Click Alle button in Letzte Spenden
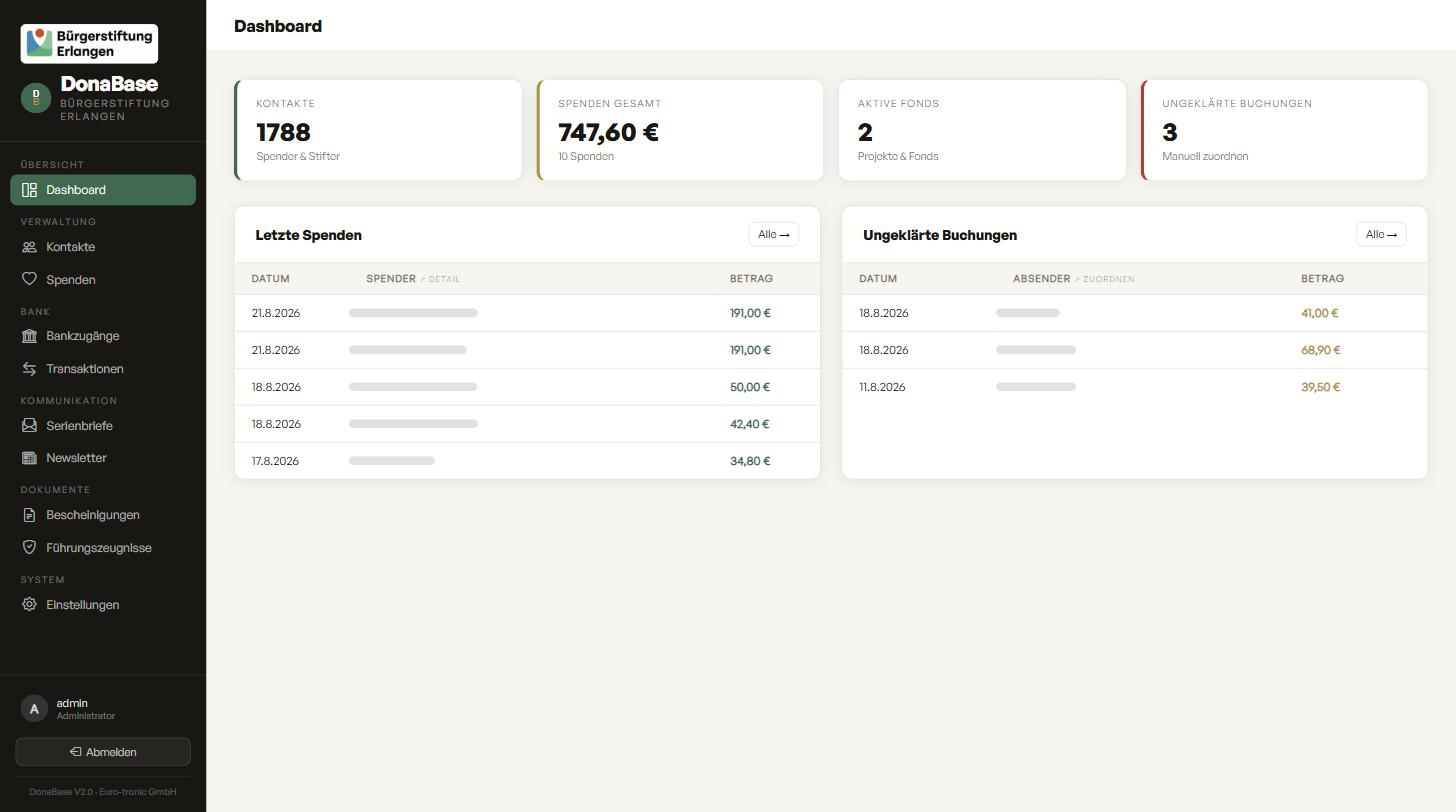The height and width of the screenshot is (812, 1456). pyautogui.click(x=774, y=234)
